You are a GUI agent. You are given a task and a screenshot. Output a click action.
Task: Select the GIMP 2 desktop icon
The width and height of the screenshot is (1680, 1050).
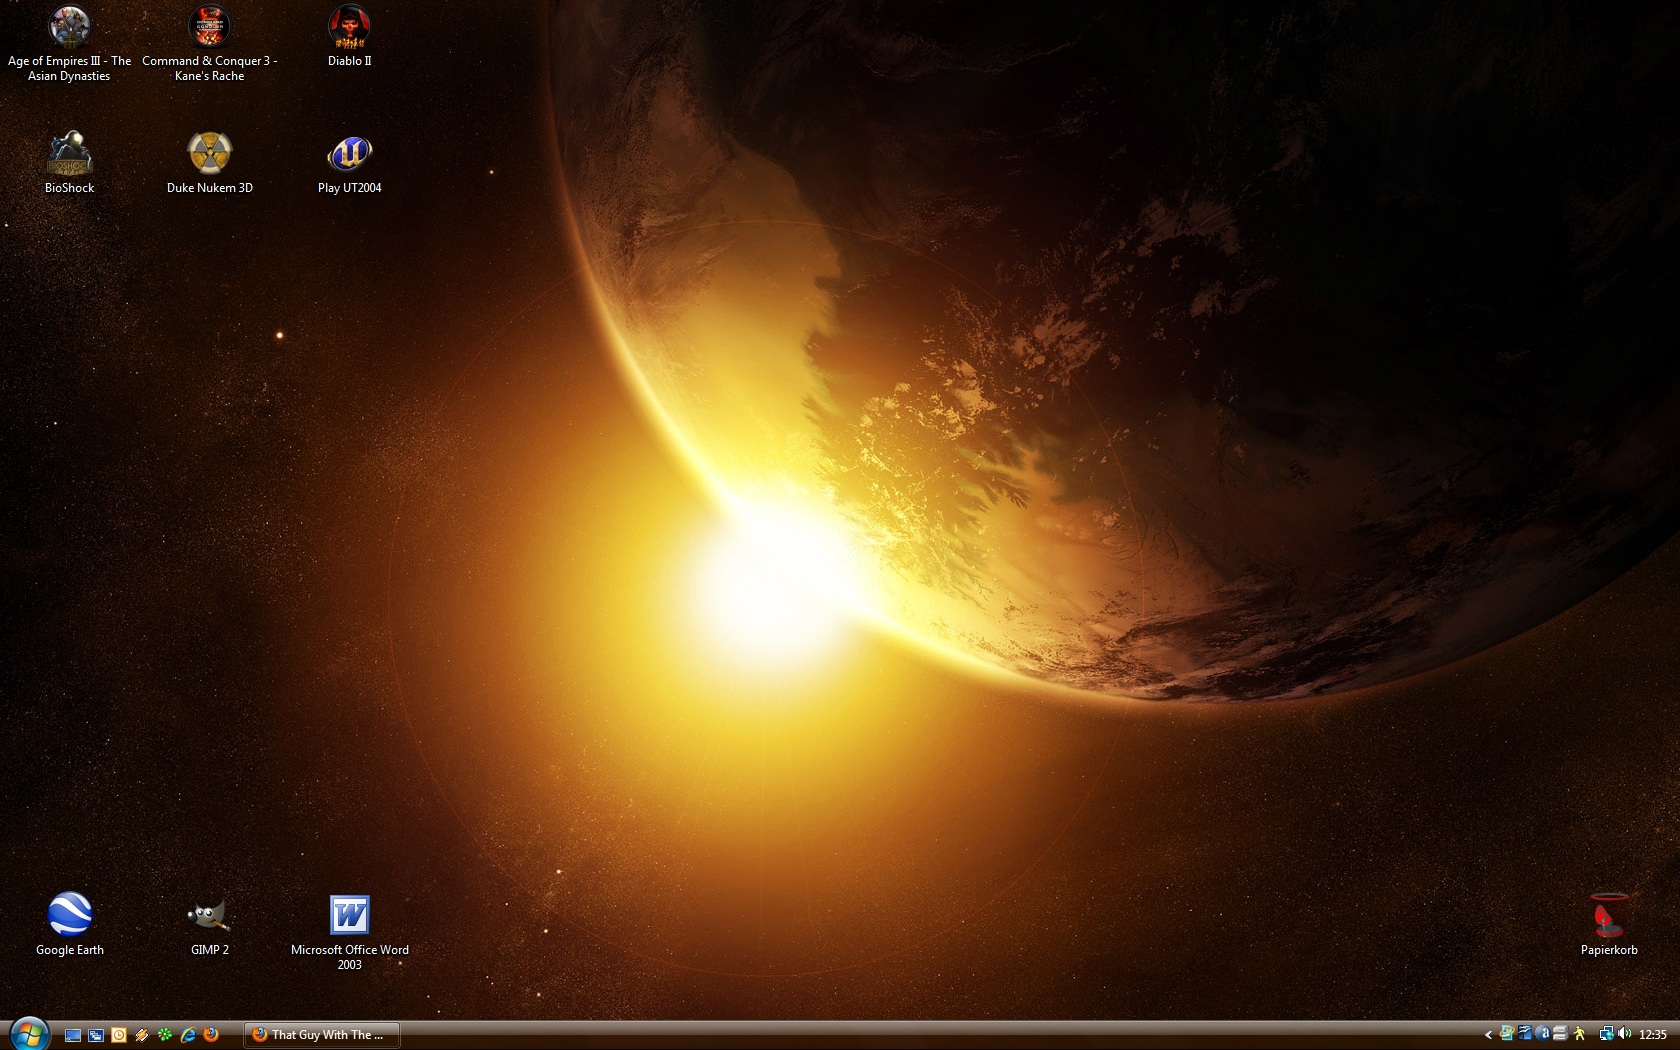pyautogui.click(x=209, y=915)
